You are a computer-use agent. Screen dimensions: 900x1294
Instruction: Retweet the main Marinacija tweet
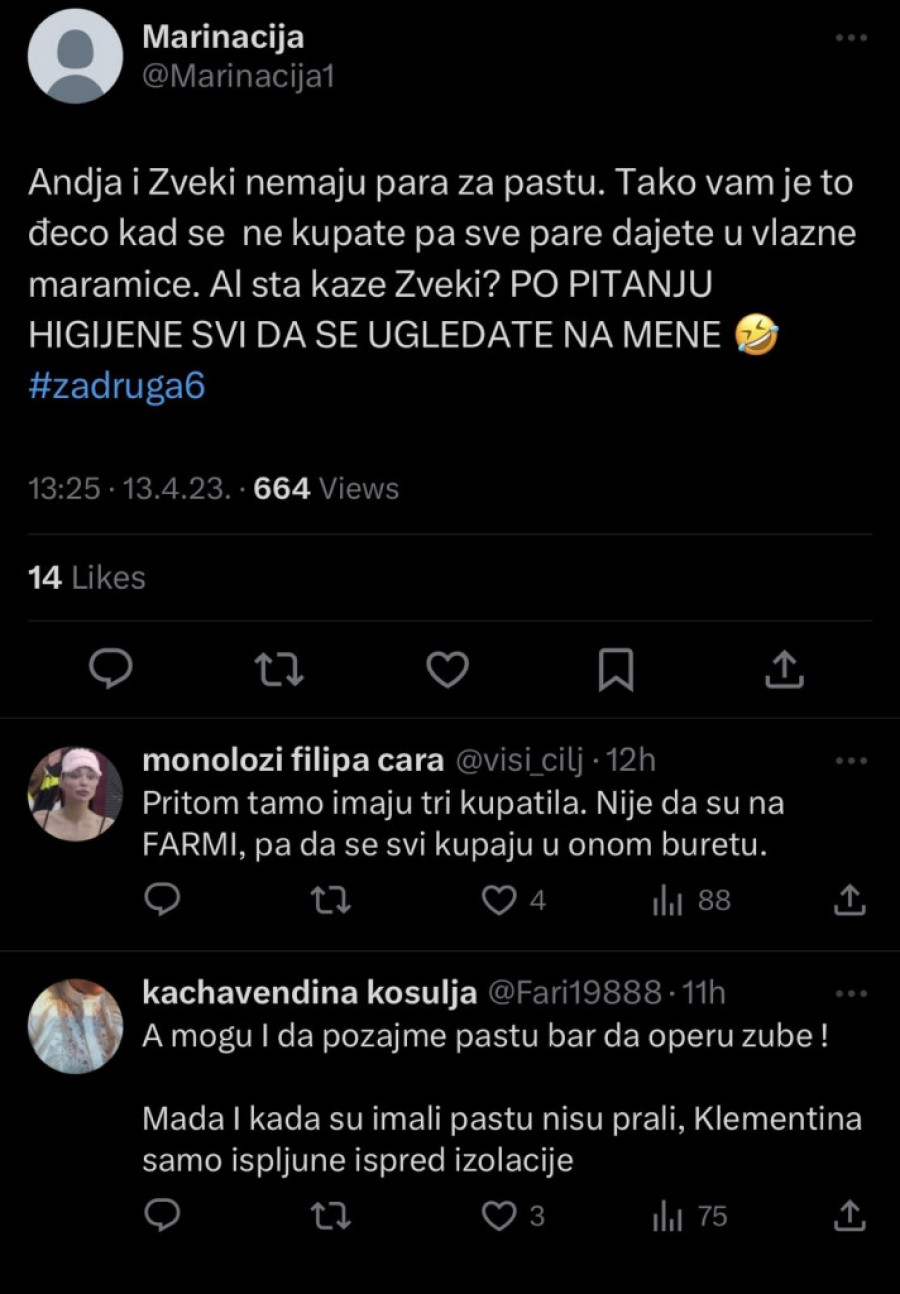point(280,670)
